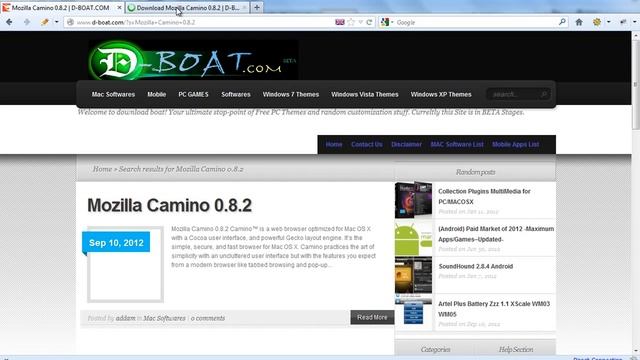This screenshot has width=640, height=360.
Task: Click the vertical scrollbar thumb
Action: (x=636, y=85)
